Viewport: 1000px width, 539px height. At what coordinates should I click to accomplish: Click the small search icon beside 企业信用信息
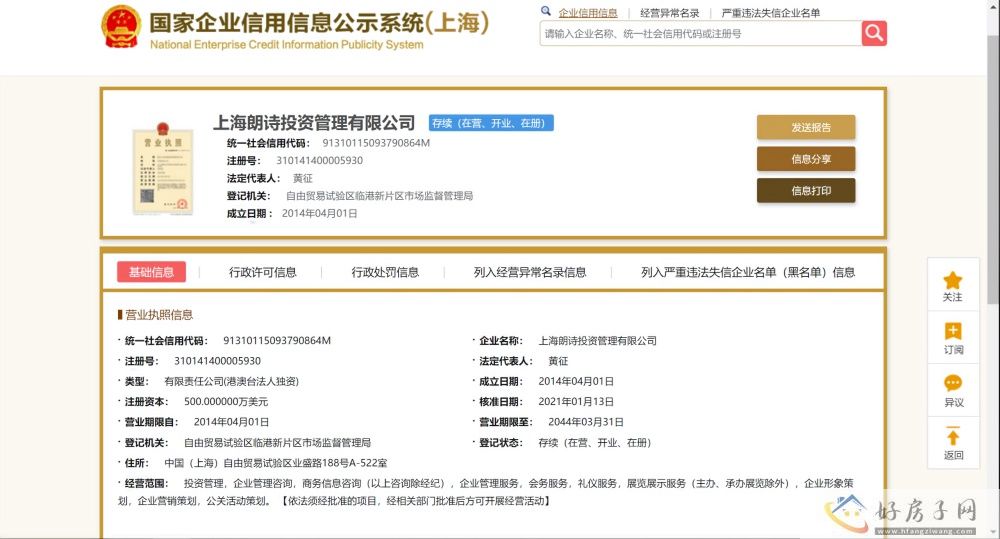pos(546,12)
